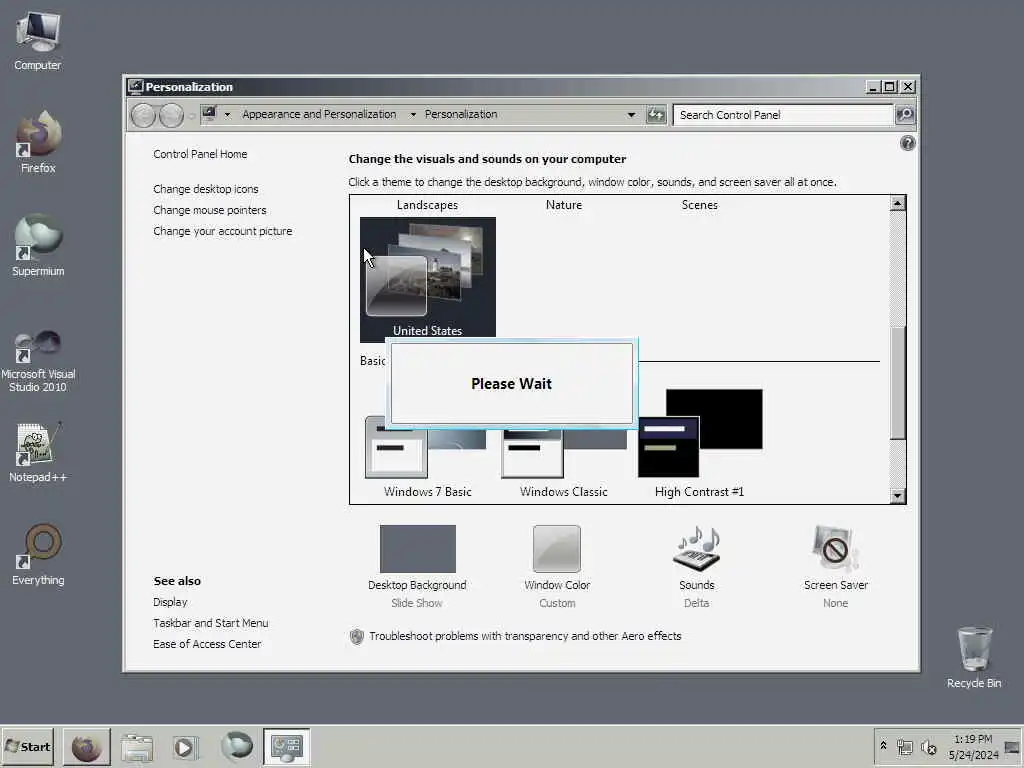Open the address bar history dropdown
Viewport: 1024px width, 768px height.
(631, 115)
